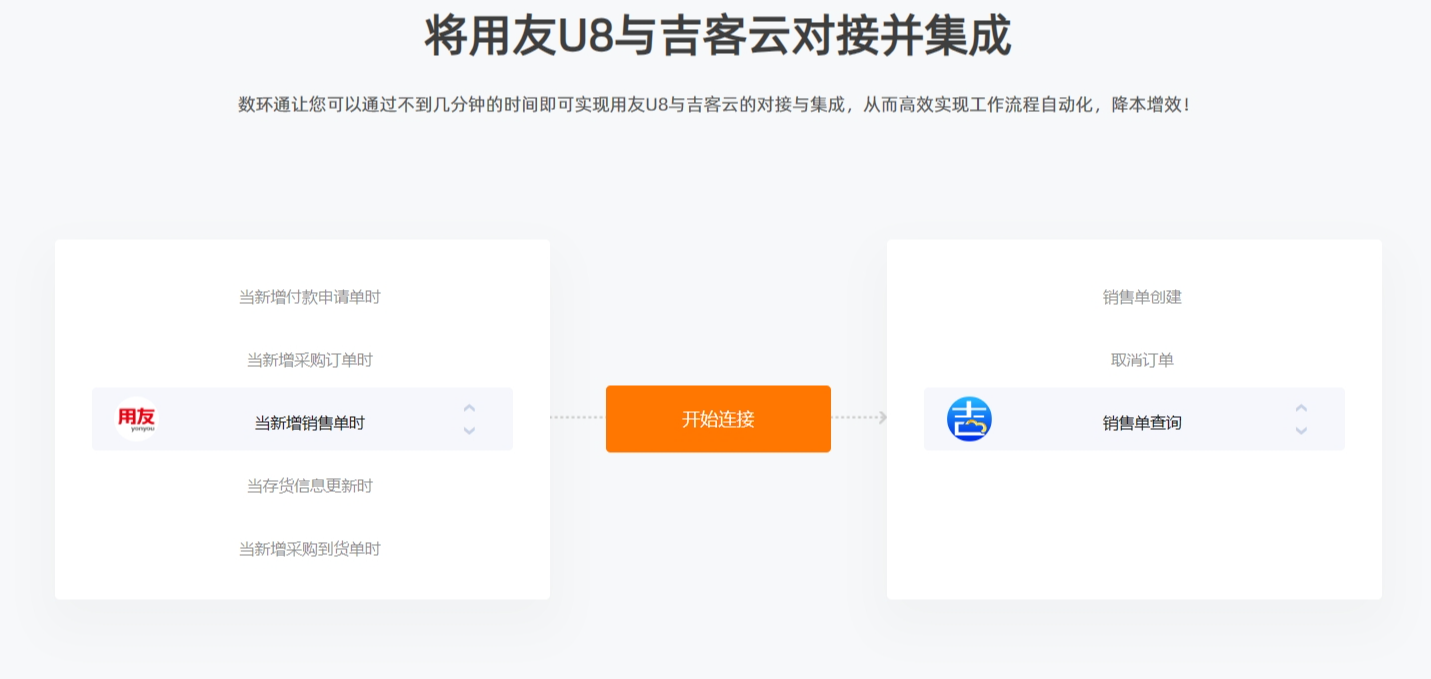This screenshot has width=1431, height=679.
Task: Click the arrowhead pointing to Jikeyun panel
Action: coord(882,417)
